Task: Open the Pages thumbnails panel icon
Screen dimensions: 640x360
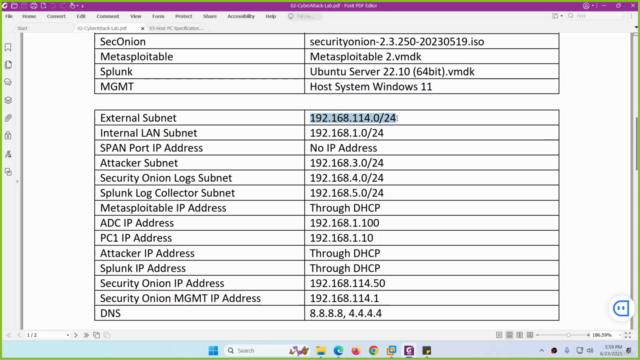Action: [x=8, y=65]
